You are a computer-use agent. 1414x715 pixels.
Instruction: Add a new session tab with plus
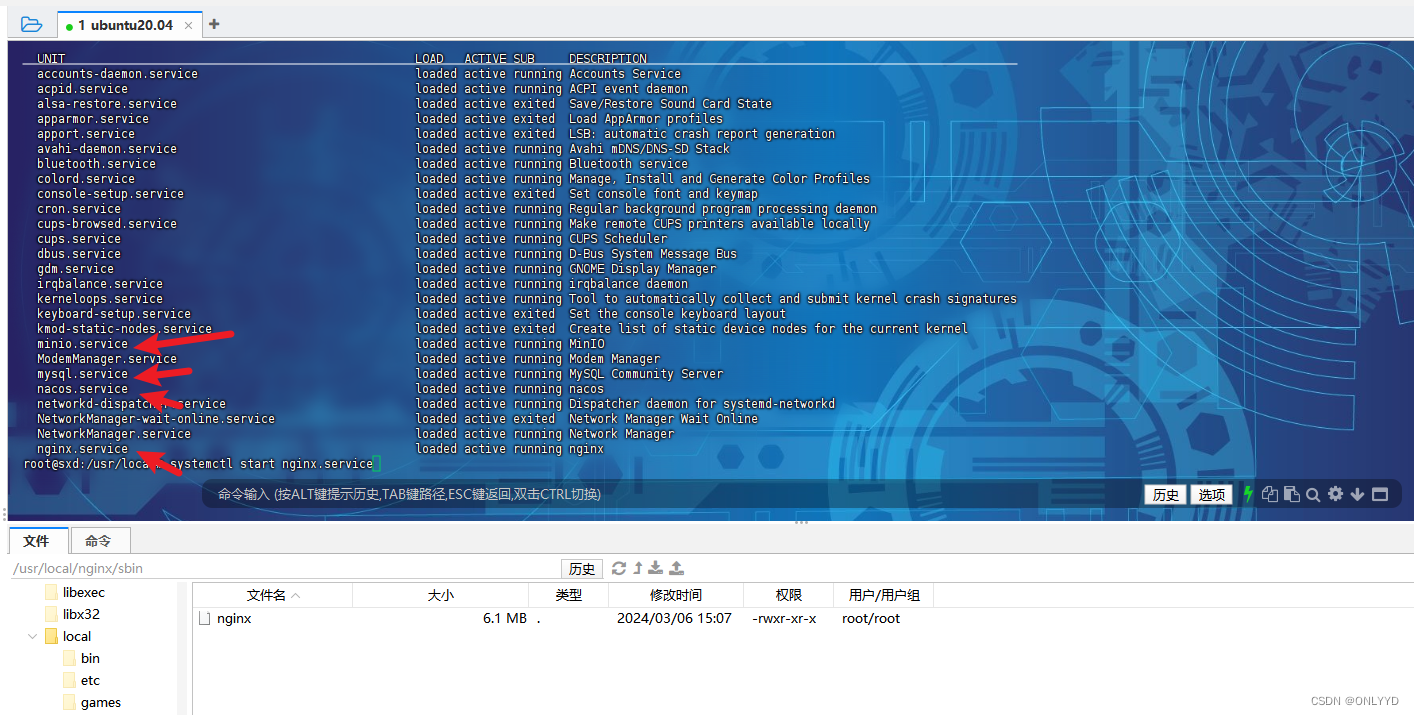point(214,24)
